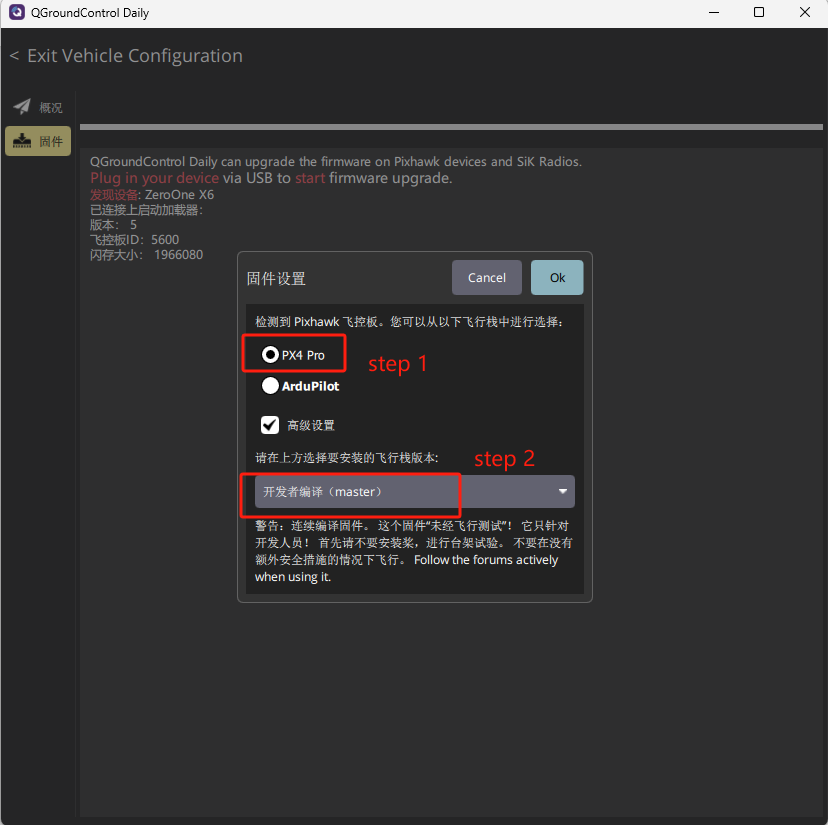The width and height of the screenshot is (828, 825).
Task: Minimize the QGroundControl Daily window
Action: point(714,12)
